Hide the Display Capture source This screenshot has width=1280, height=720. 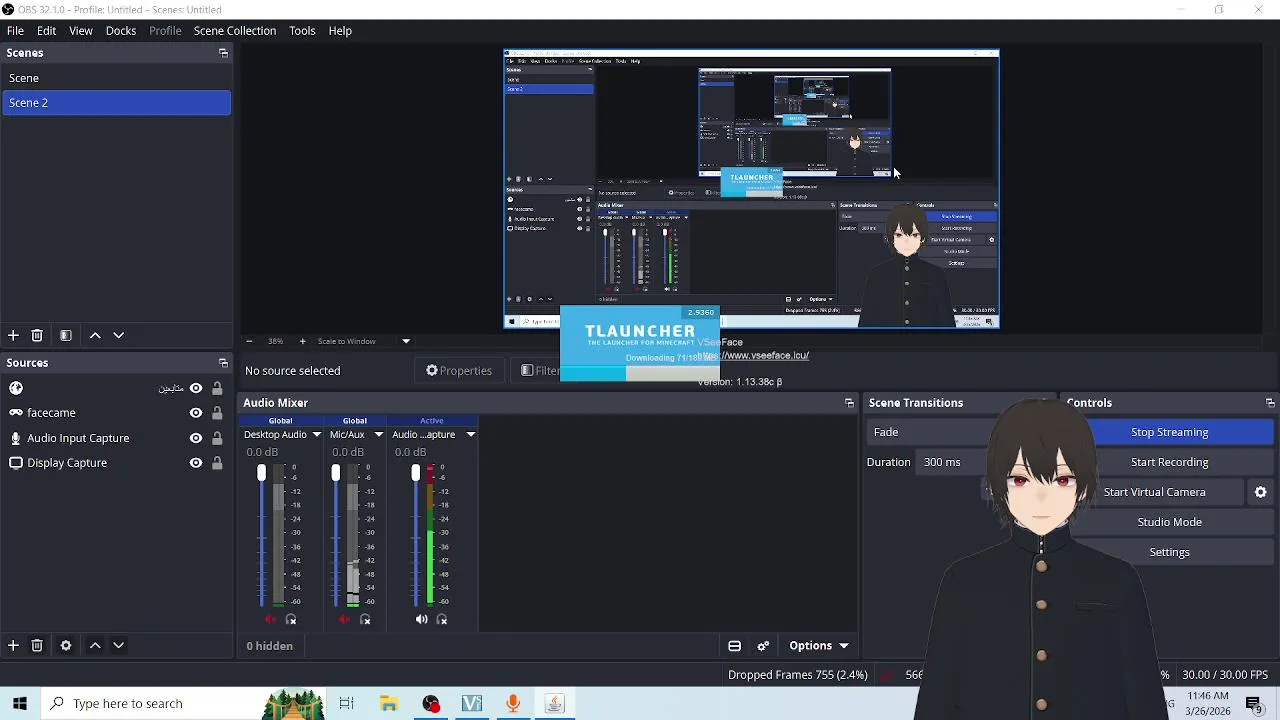click(196, 463)
